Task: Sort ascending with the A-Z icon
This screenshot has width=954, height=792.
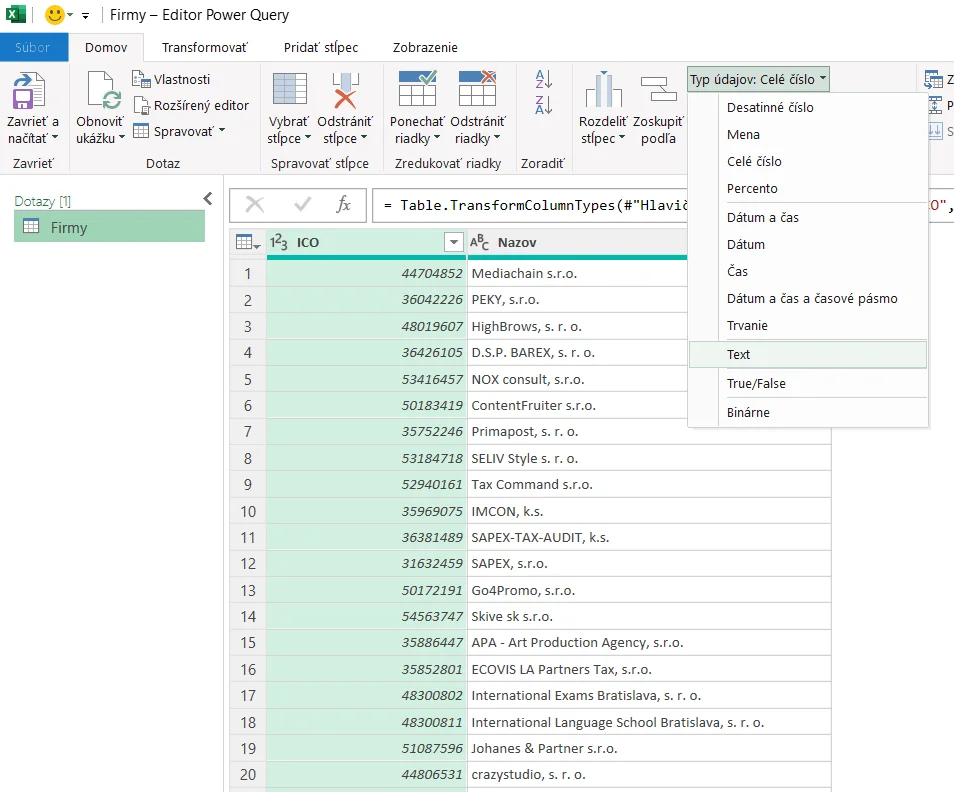Action: click(x=543, y=79)
